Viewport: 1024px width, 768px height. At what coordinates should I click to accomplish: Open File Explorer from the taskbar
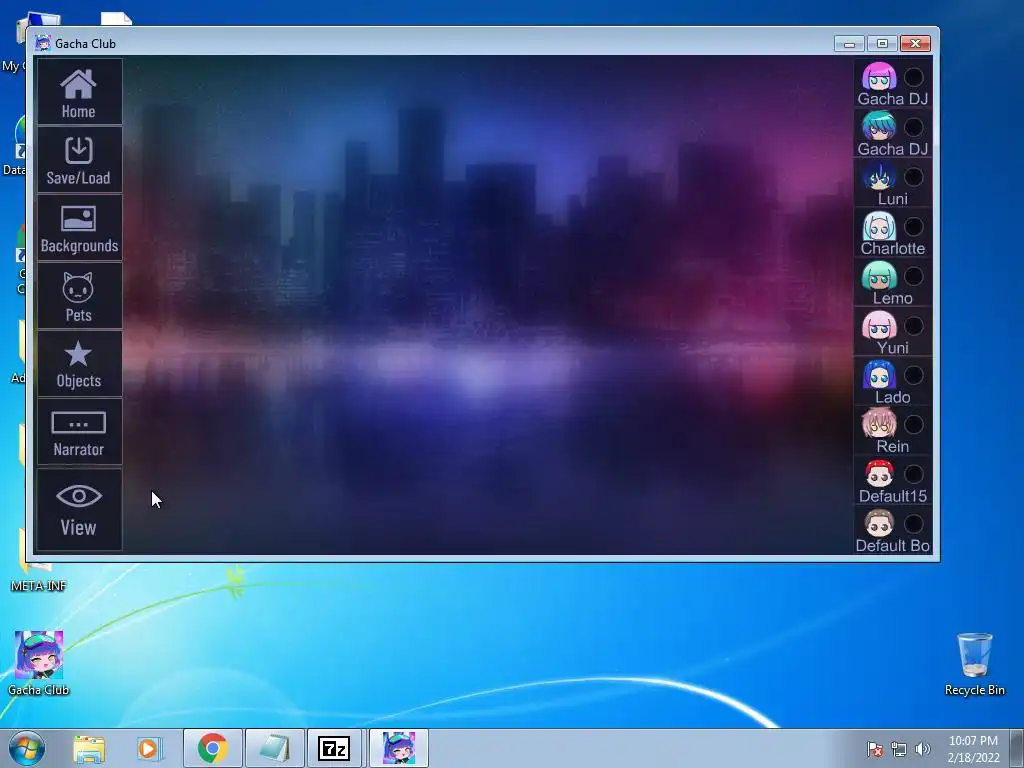89,748
